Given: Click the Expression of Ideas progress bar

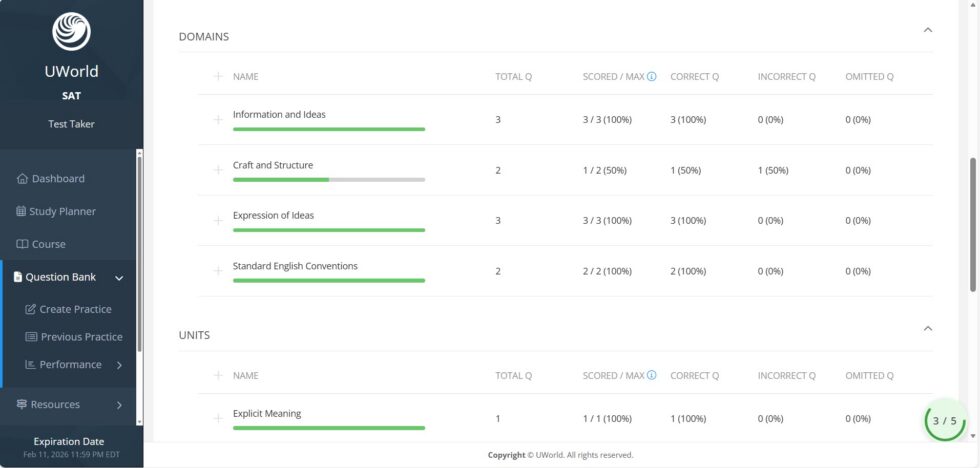Looking at the screenshot, I should 329,230.
